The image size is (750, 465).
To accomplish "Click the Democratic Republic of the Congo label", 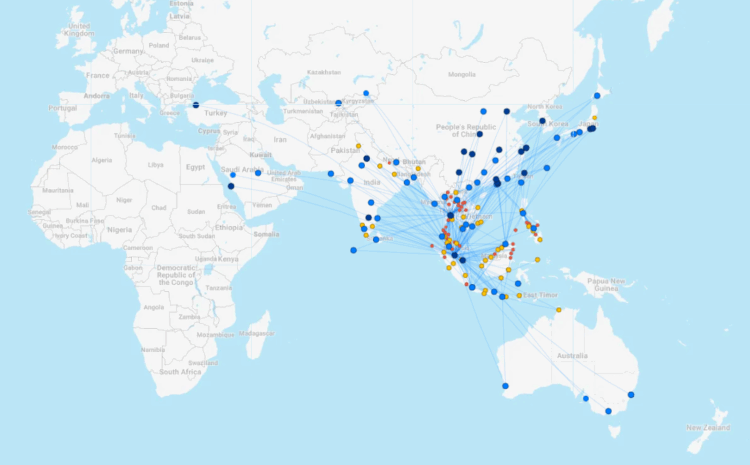I will click(176, 275).
